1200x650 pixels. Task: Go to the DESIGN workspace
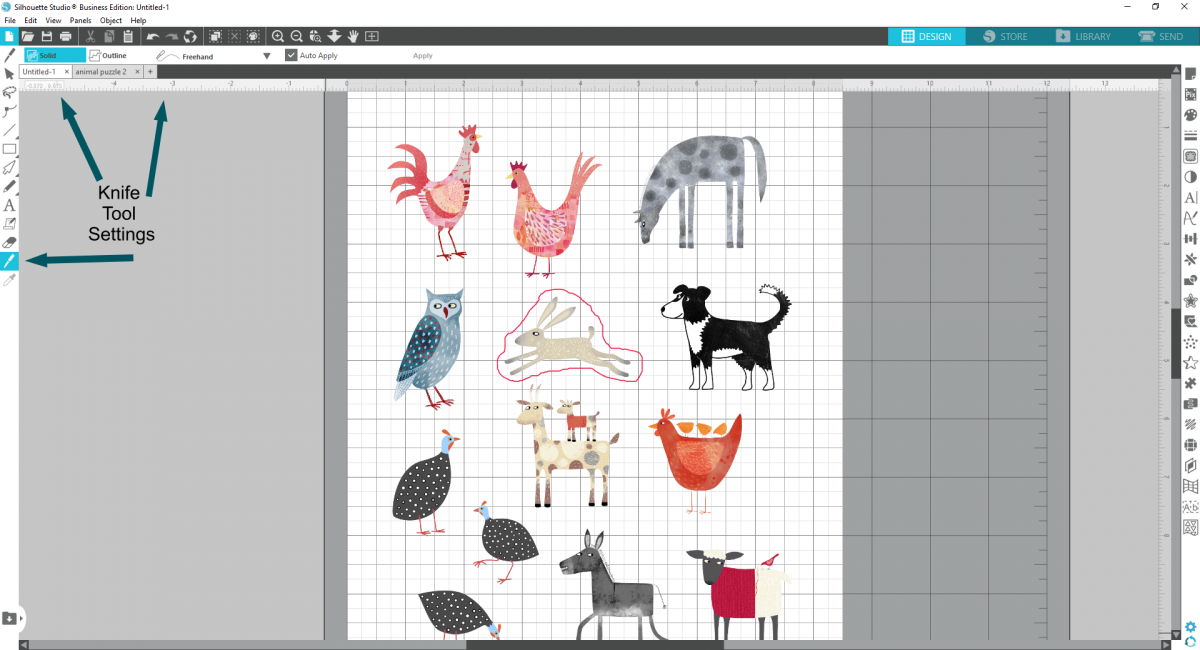(x=927, y=36)
